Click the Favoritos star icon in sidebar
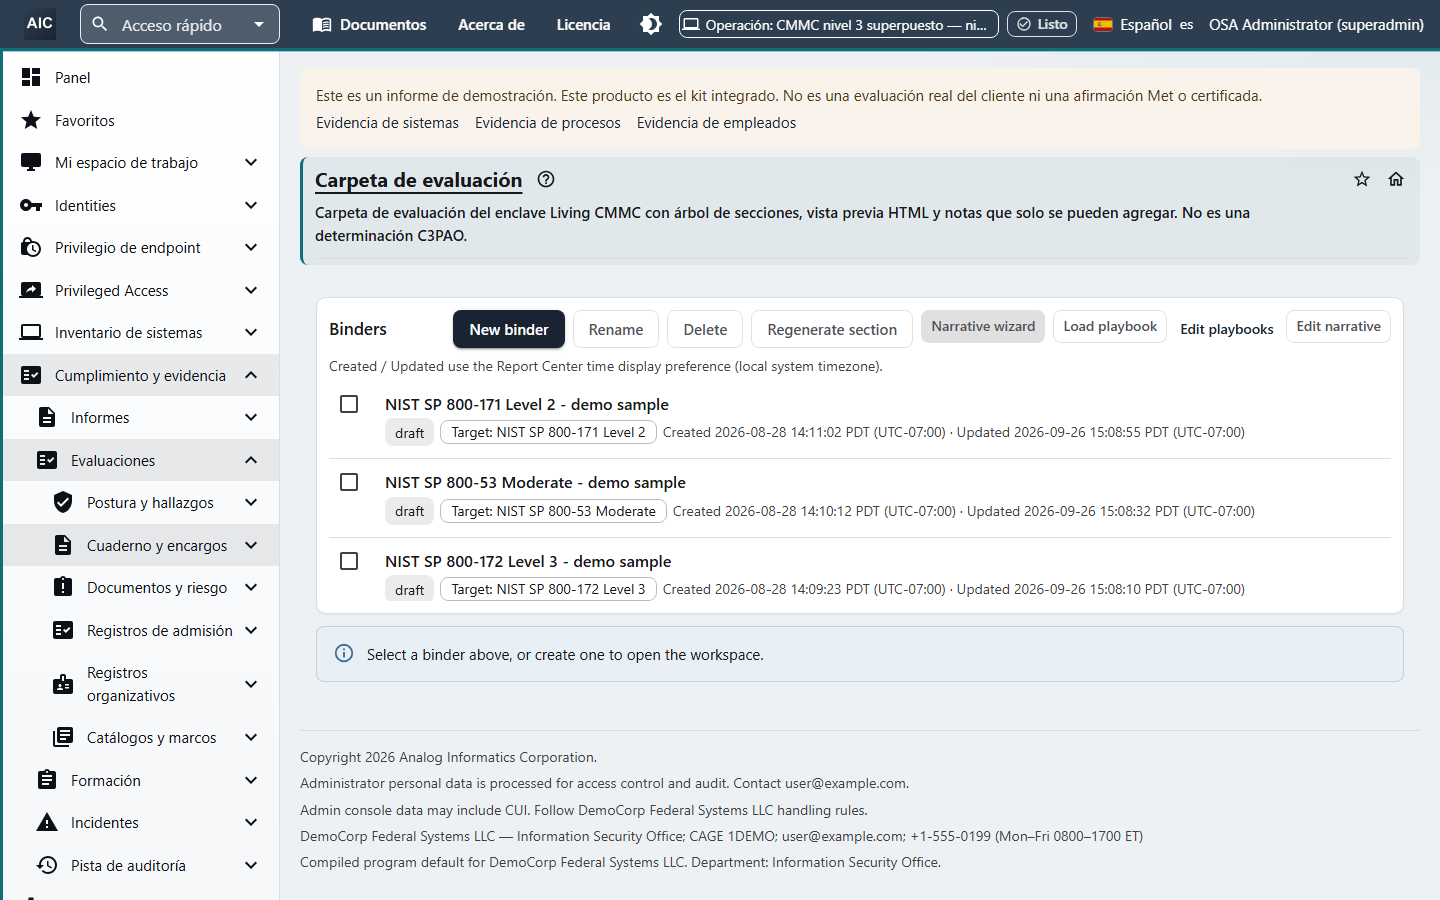 pyautogui.click(x=31, y=120)
